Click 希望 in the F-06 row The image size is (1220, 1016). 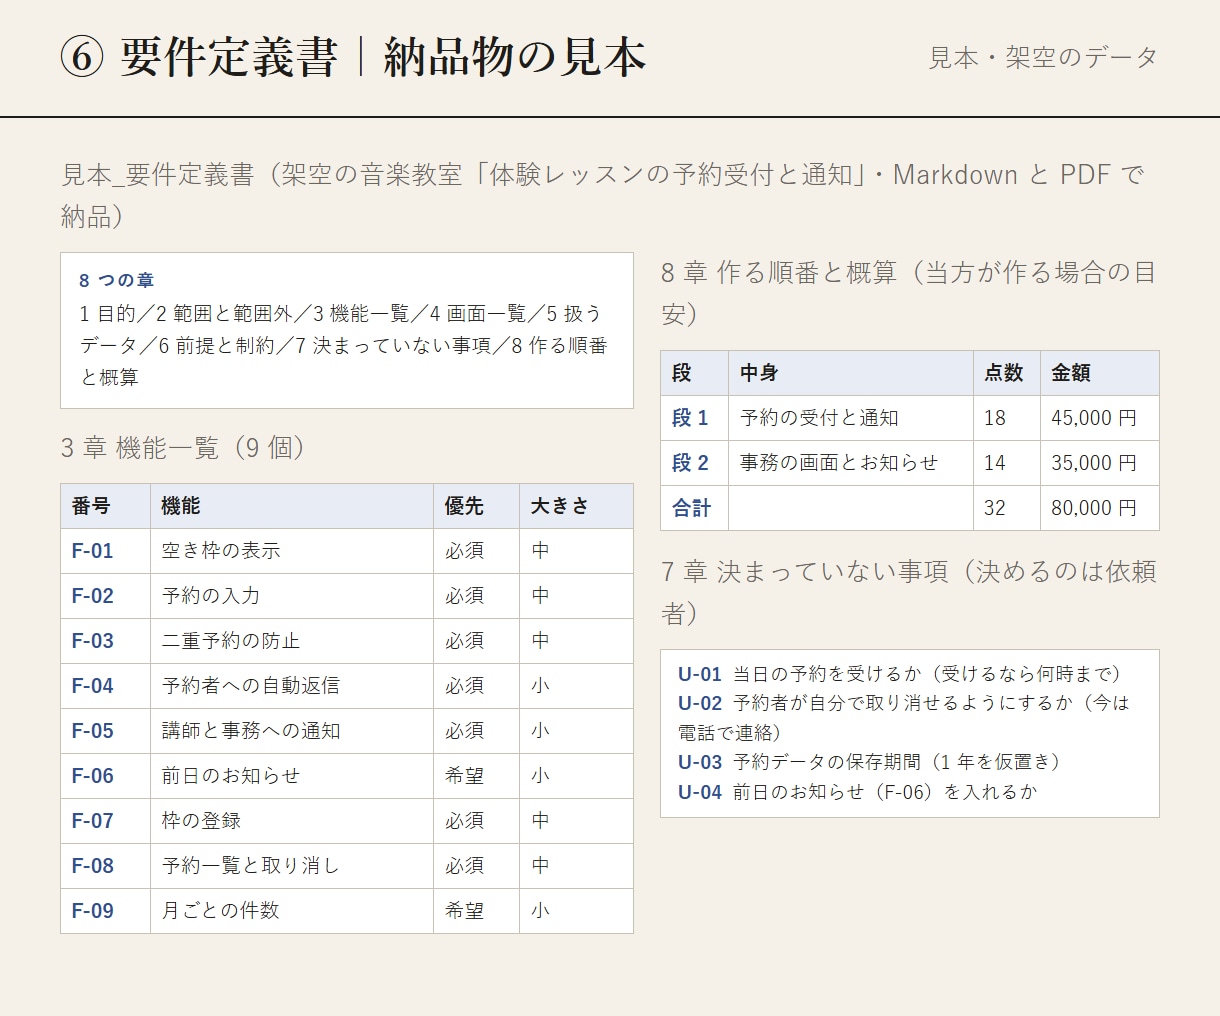pyautogui.click(x=476, y=776)
